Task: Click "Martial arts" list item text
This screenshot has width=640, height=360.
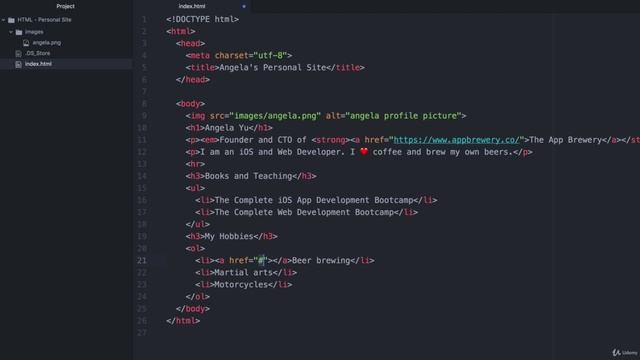Action: click(244, 273)
